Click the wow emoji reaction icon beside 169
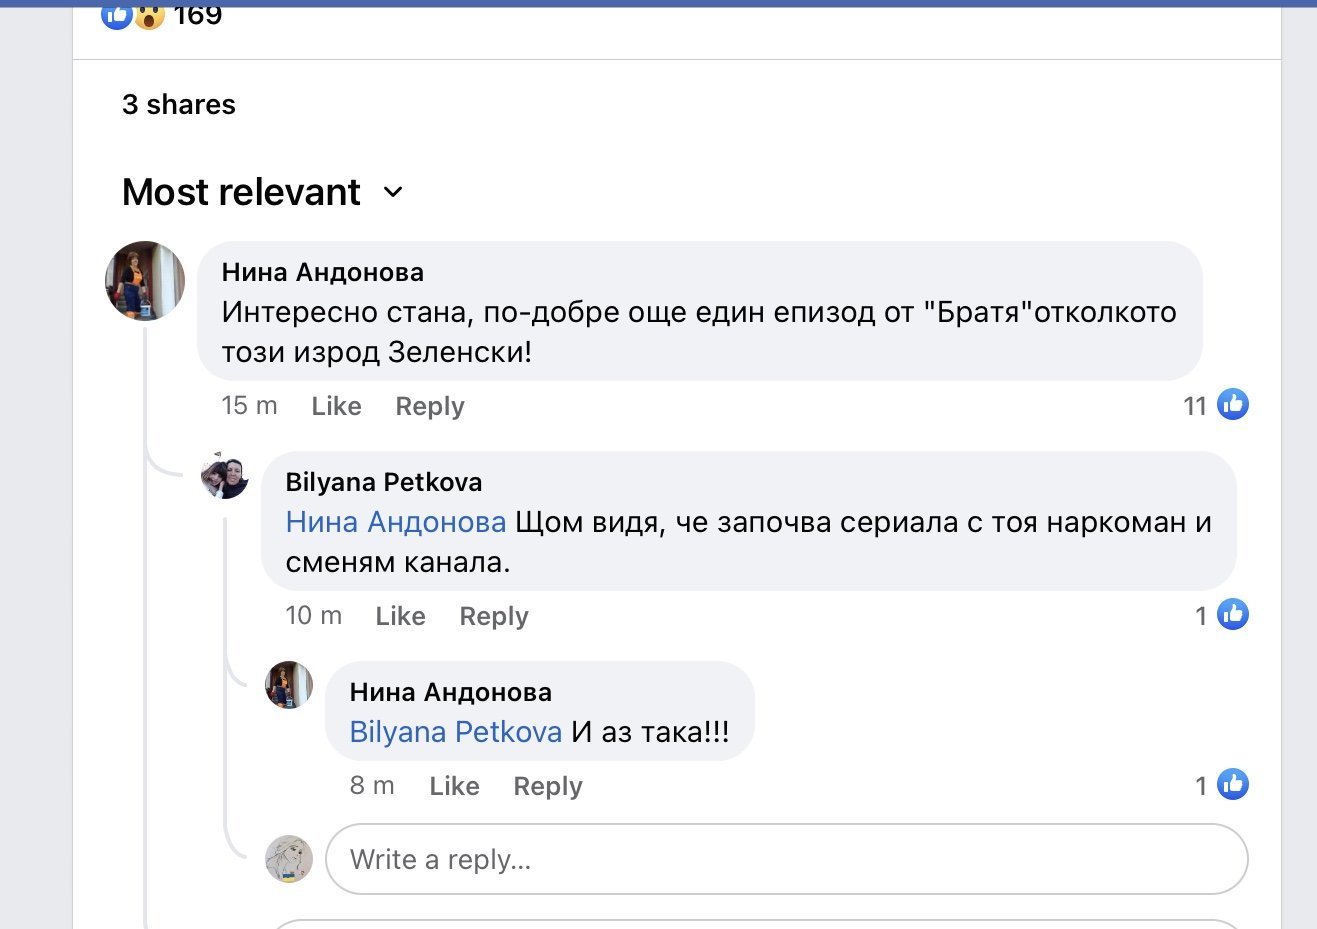This screenshot has width=1317, height=929. [x=149, y=16]
